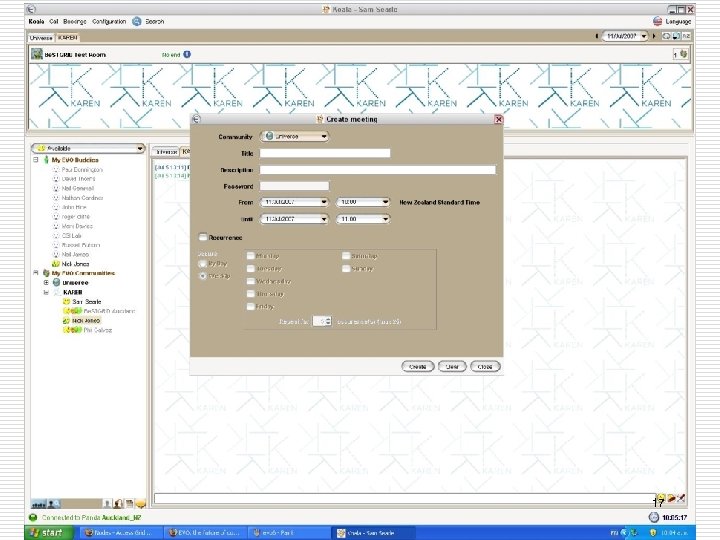Image resolution: width=720 pixels, height=540 pixels.
Task: Switch to the Universe tab at top
Action: (41, 38)
